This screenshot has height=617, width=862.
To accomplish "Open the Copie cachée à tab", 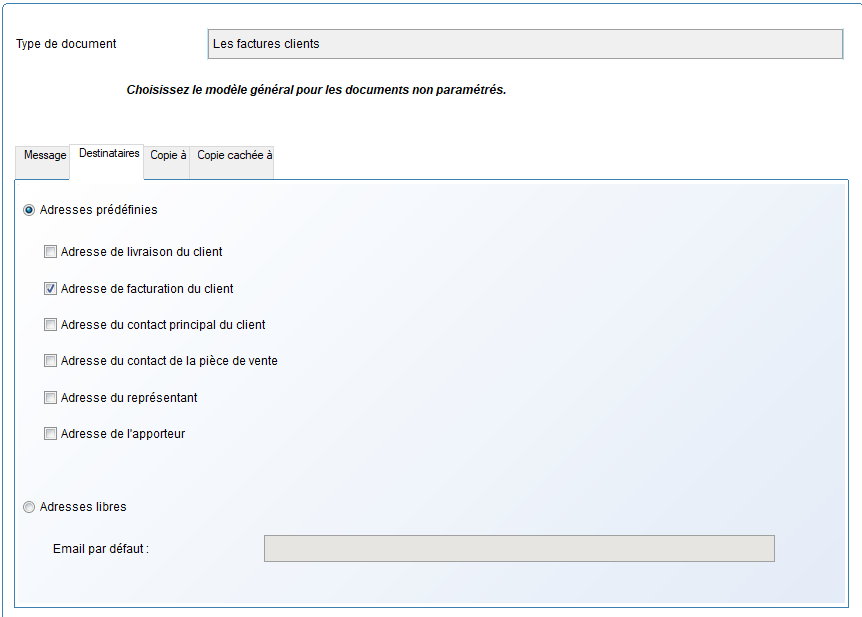I will 234,156.
